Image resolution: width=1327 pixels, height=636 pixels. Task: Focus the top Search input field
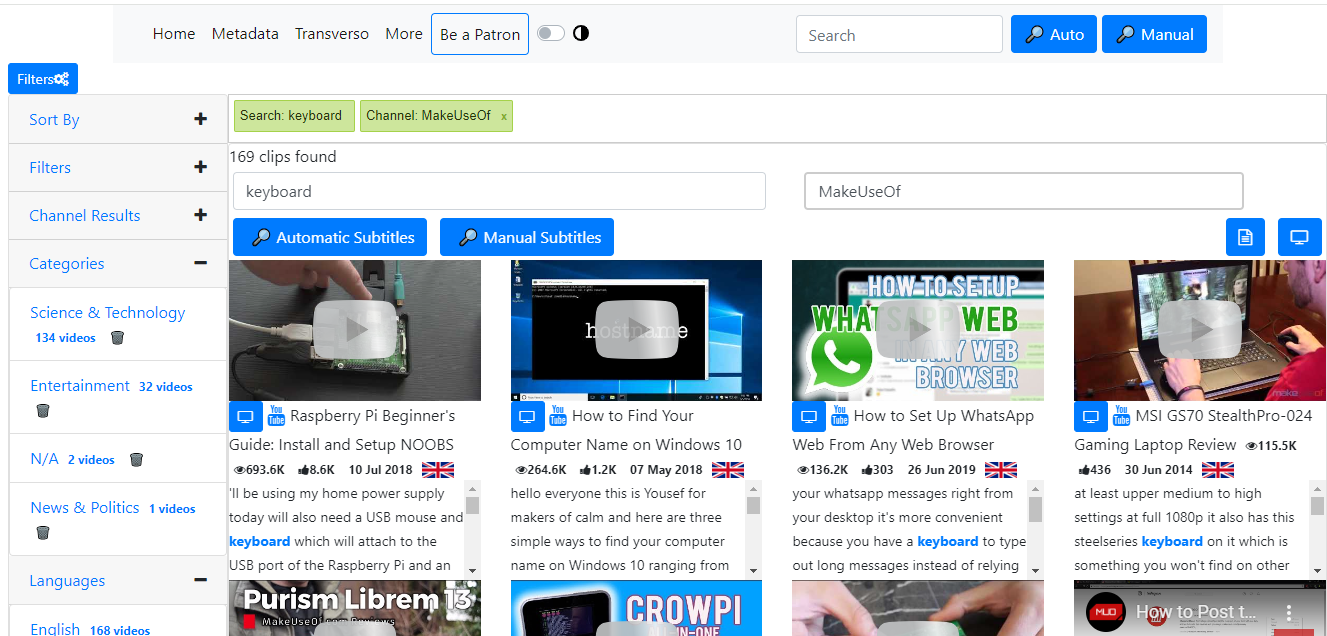point(899,34)
